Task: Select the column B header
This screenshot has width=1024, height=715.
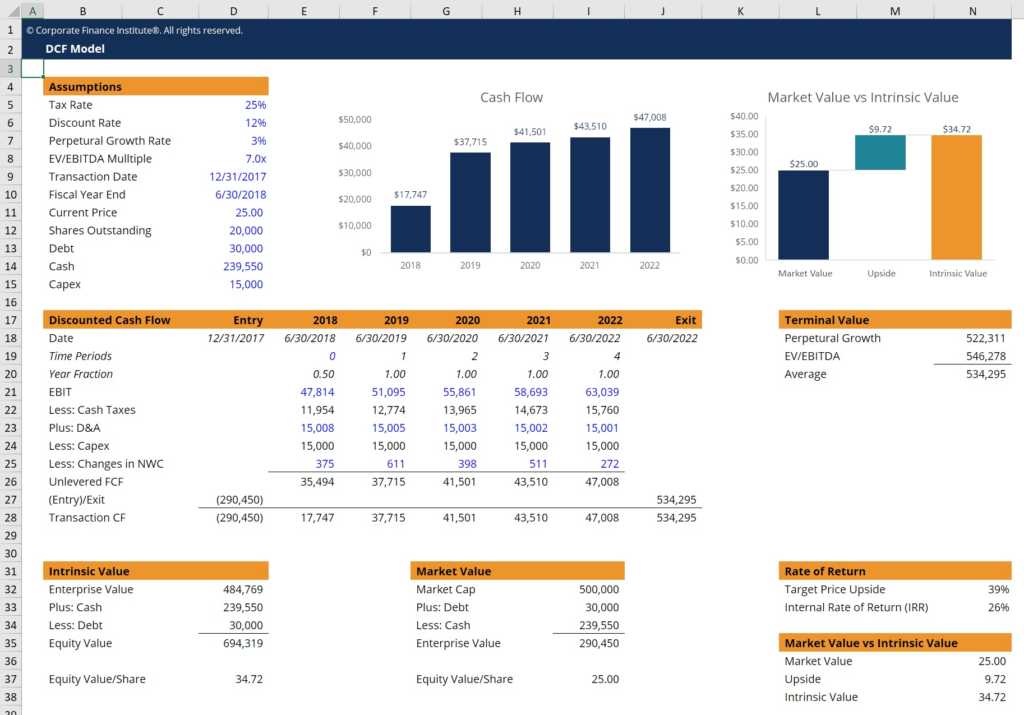Action: 83,11
